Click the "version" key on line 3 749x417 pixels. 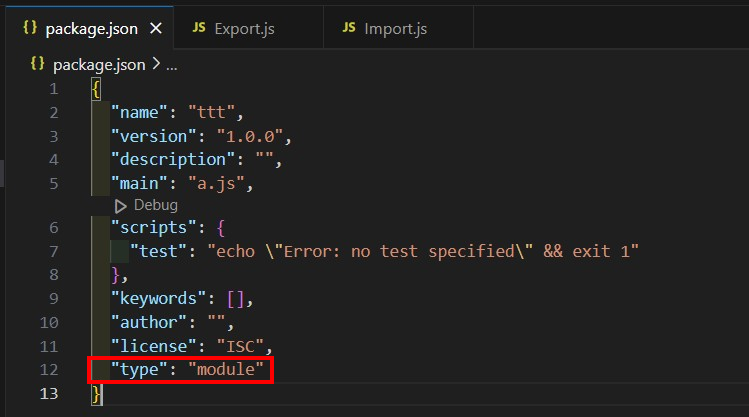point(153,137)
